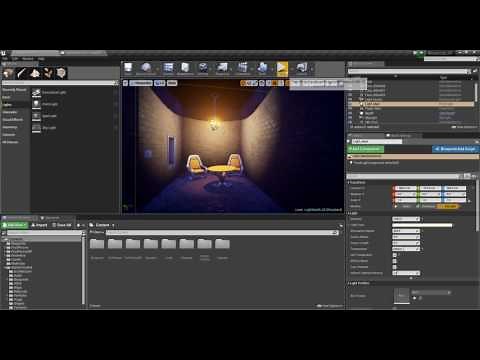Select the viewport scale gizmo tool
This screenshot has height=360, width=480.
coord(255,83)
